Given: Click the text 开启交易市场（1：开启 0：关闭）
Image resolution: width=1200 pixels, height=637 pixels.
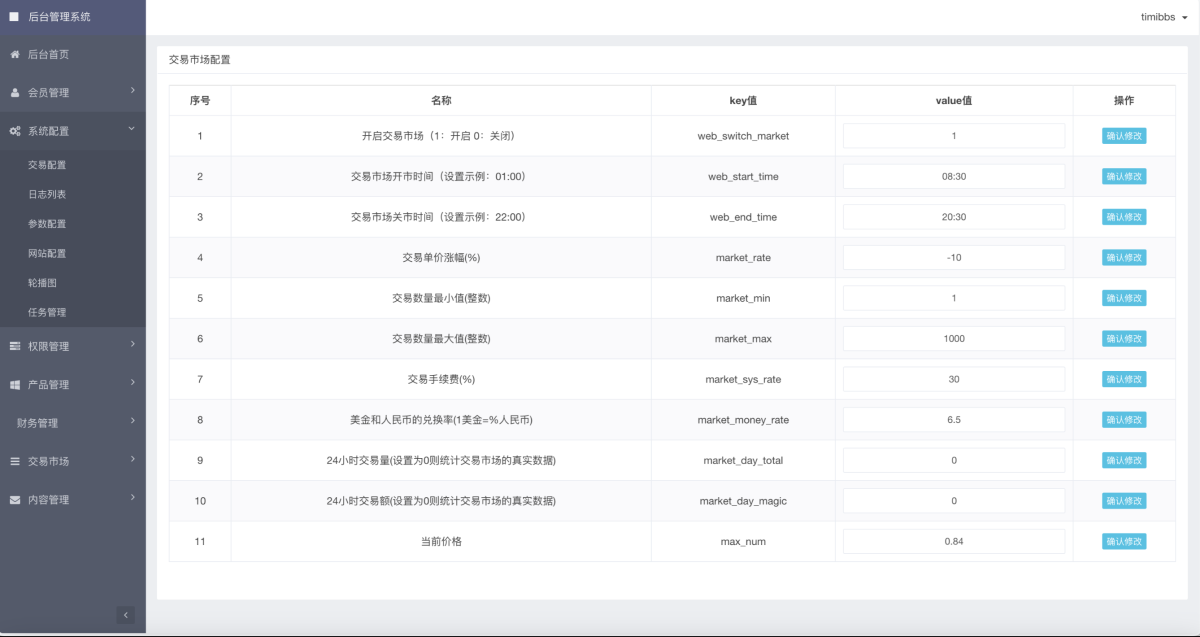Looking at the screenshot, I should [438, 136].
